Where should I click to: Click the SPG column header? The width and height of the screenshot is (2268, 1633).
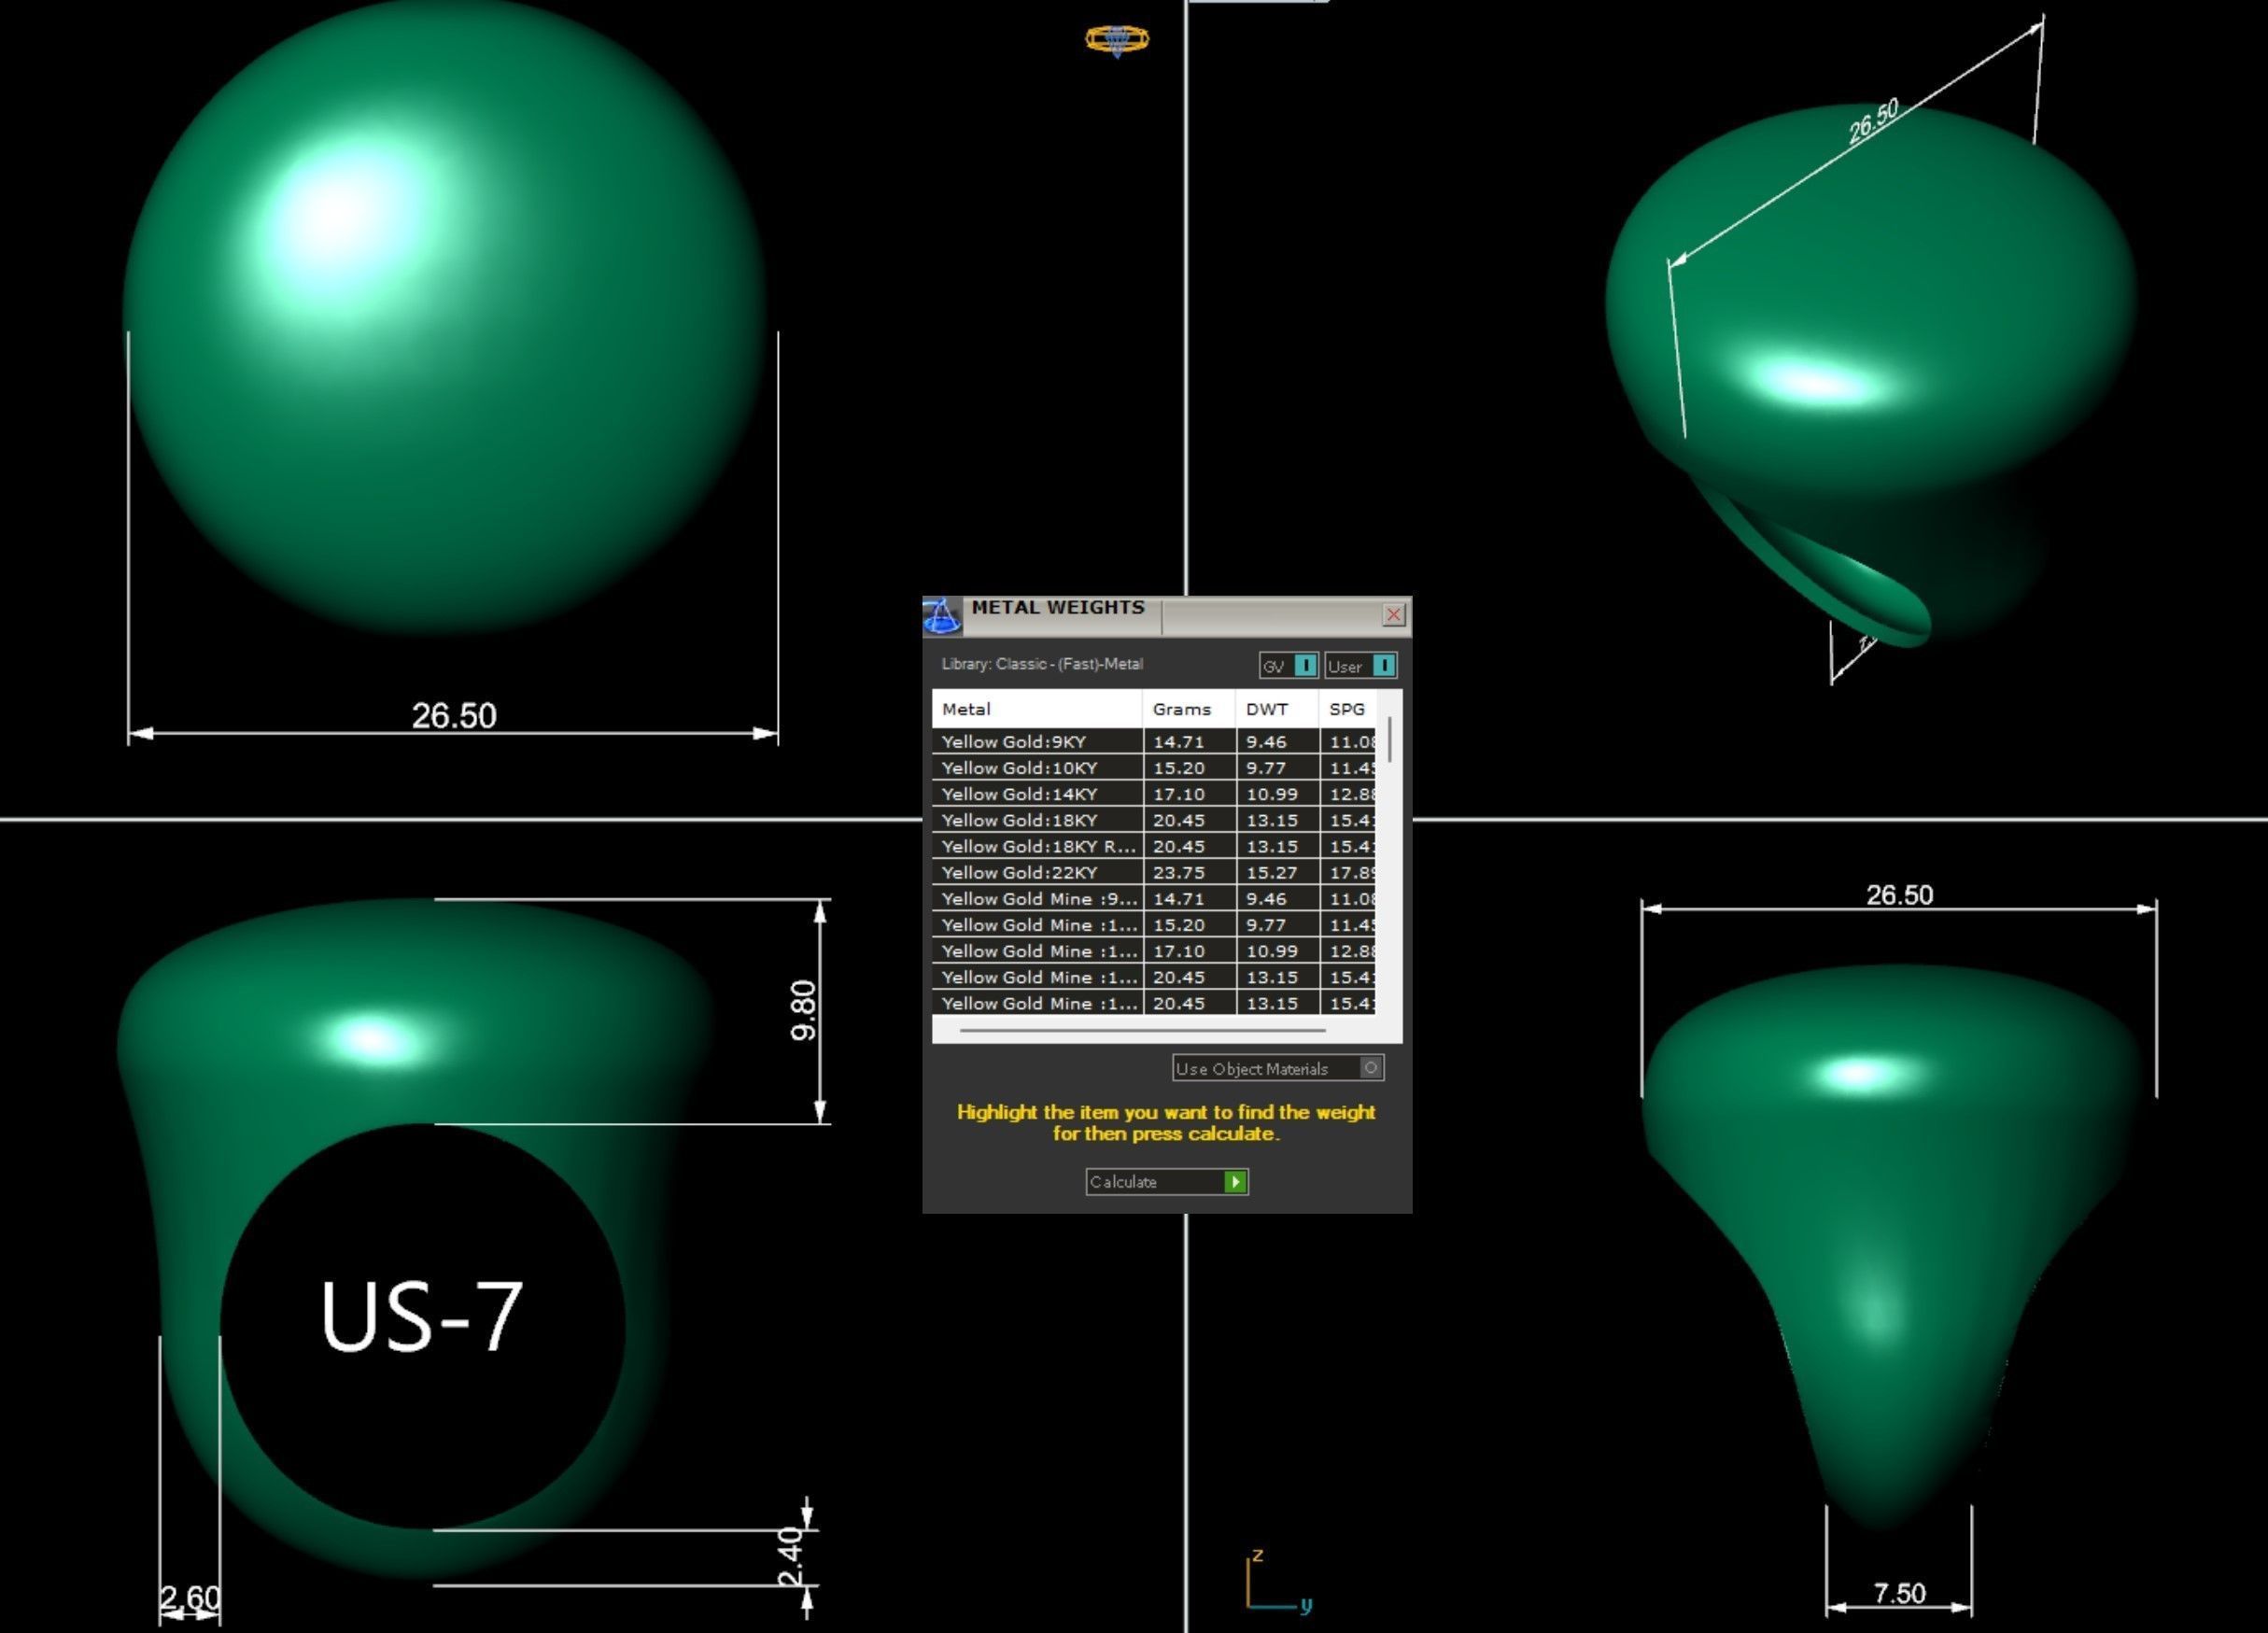[1347, 709]
